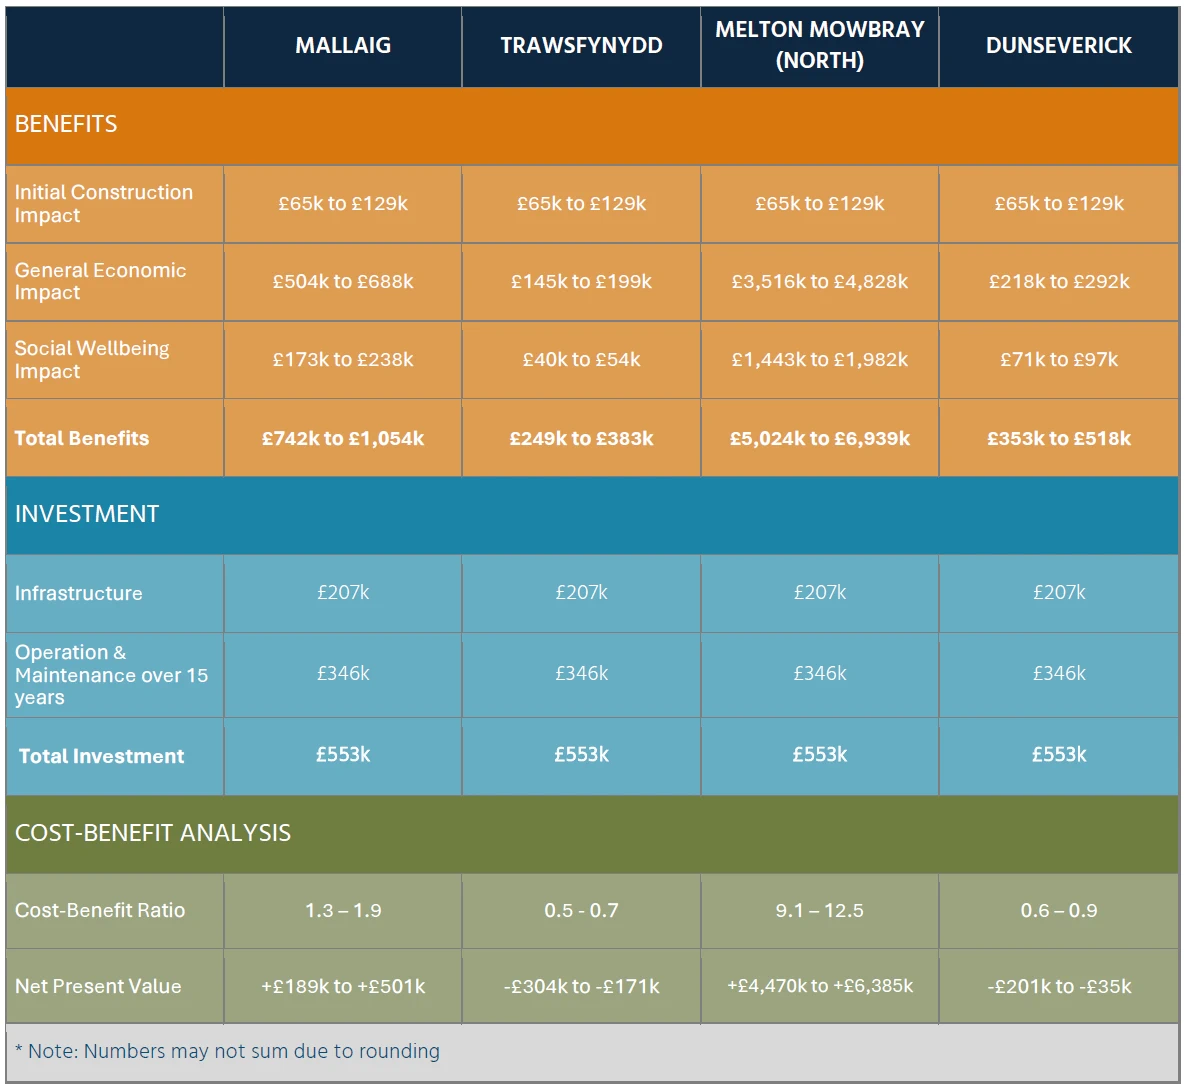Click the COST-BENEFIT ANALYSIS section header
Viewport: 1185px width, 1089px height.
[x=151, y=832]
